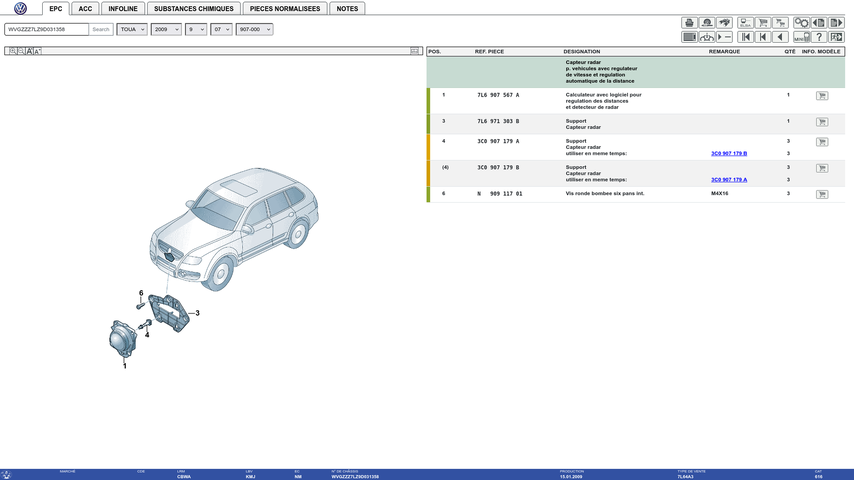Click the single left arrow back icon
The width and height of the screenshot is (854, 480).
(x=780, y=37)
